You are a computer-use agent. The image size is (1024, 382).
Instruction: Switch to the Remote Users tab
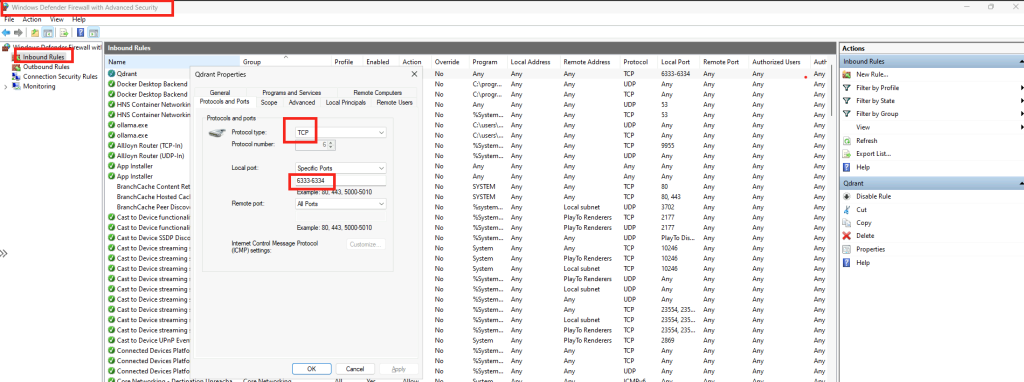point(394,103)
